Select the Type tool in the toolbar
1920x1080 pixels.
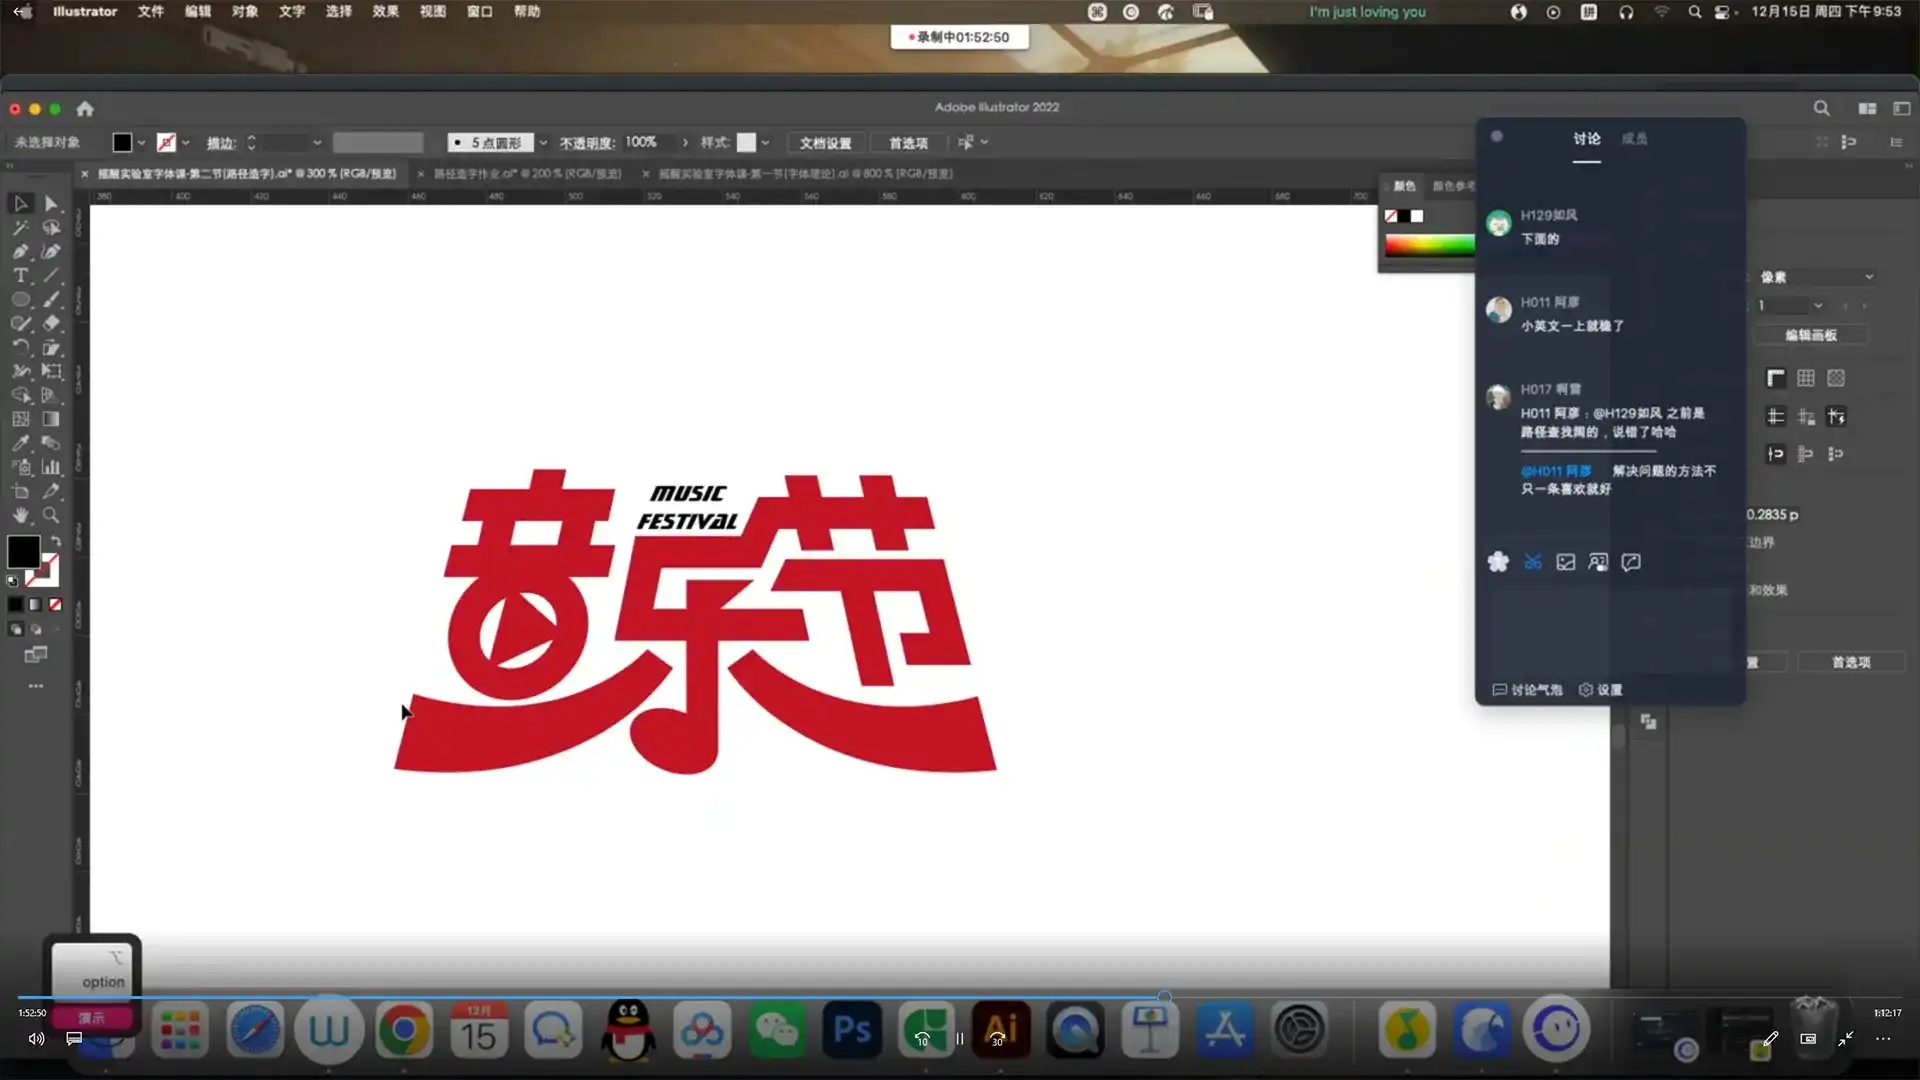20,275
